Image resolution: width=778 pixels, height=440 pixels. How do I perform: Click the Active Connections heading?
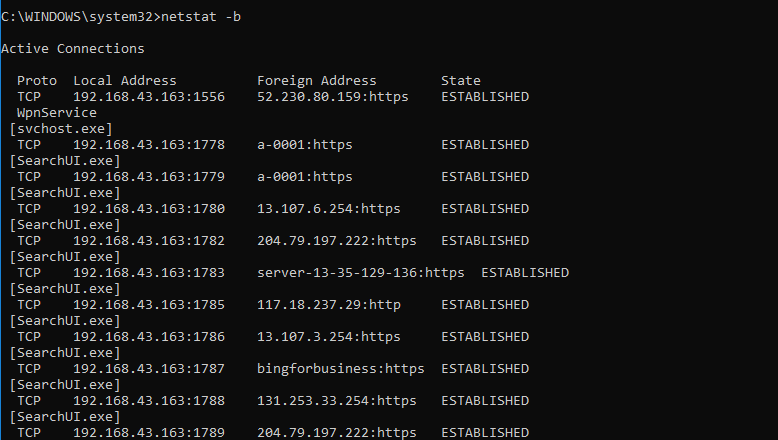pyautogui.click(x=73, y=49)
